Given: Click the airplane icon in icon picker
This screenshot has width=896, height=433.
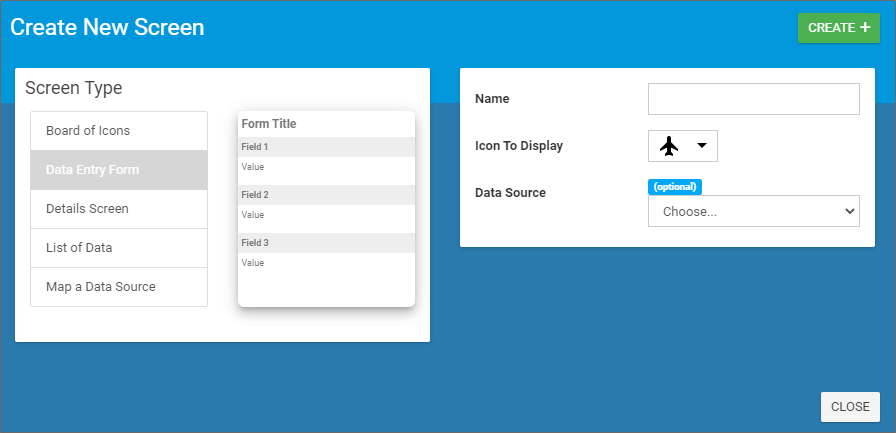Looking at the screenshot, I should (x=669, y=146).
